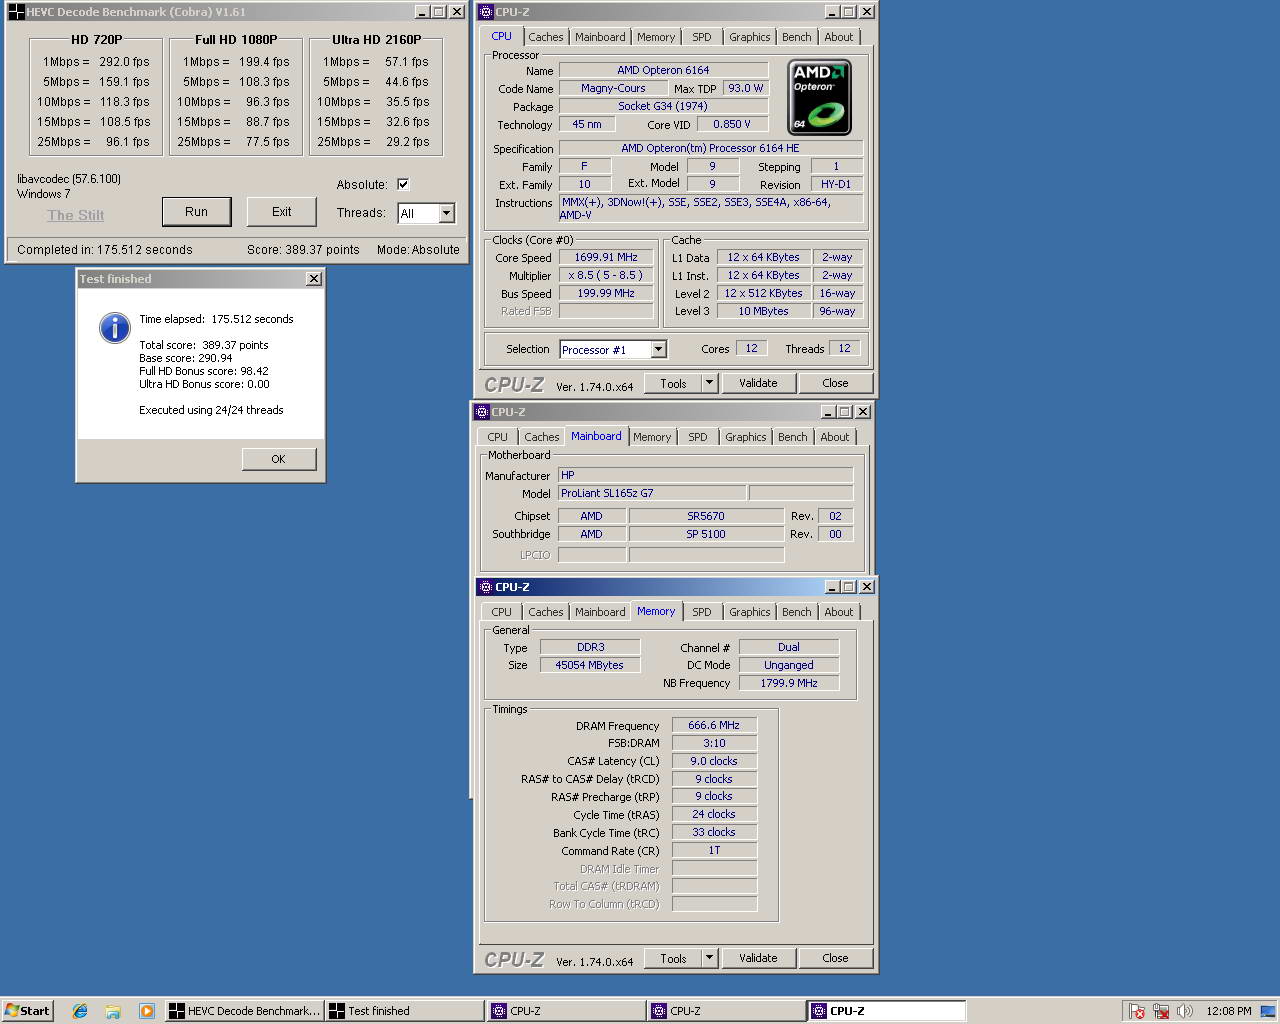This screenshot has height=1024, width=1280.
Task: Click the CPU-Z title bar icon of top window
Action: click(x=486, y=12)
